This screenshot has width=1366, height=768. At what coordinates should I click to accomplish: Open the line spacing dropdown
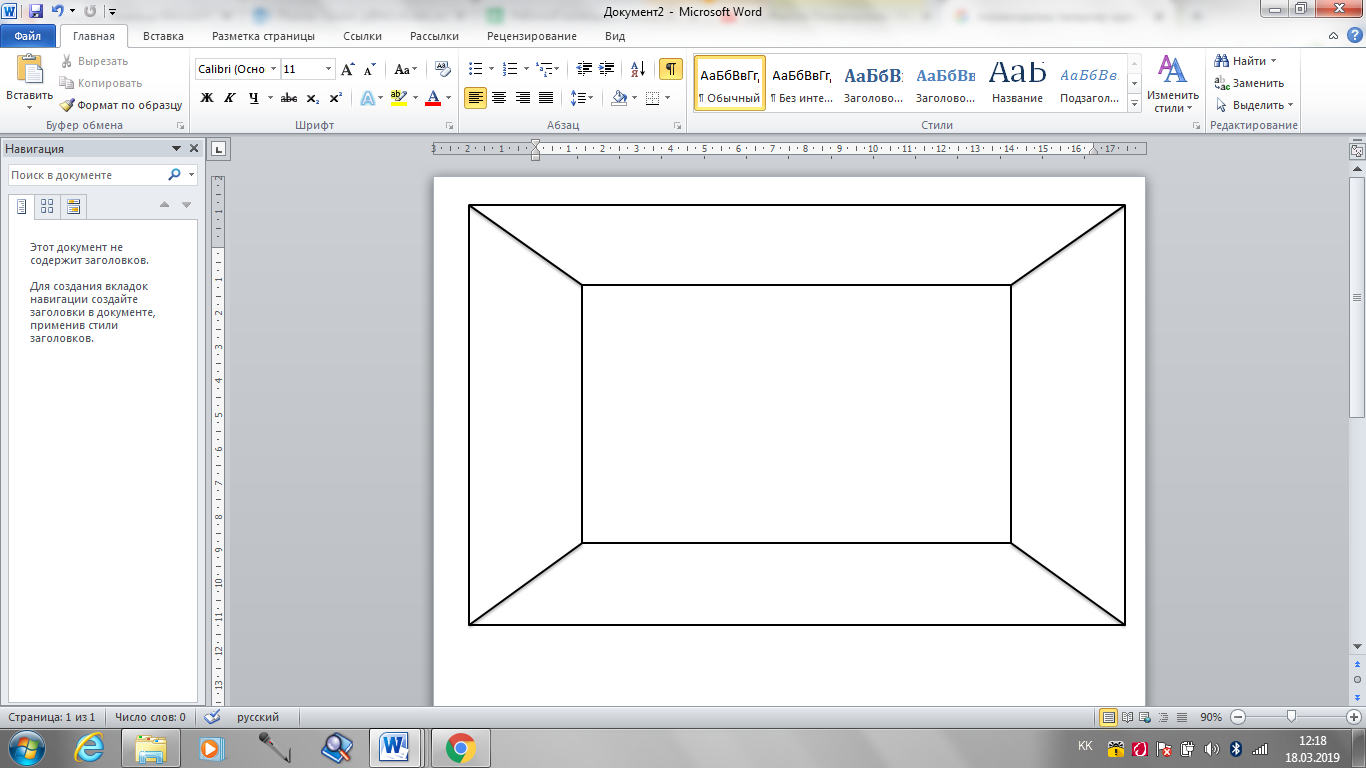tap(581, 98)
